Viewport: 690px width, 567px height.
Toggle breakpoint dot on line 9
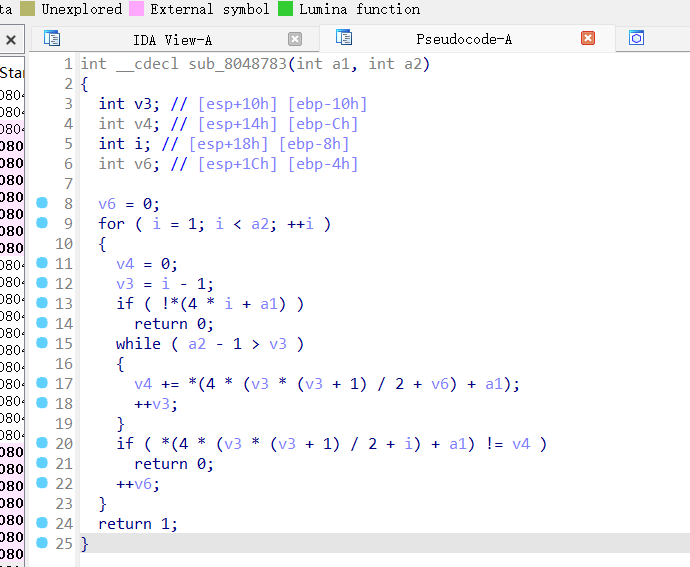tap(42, 223)
